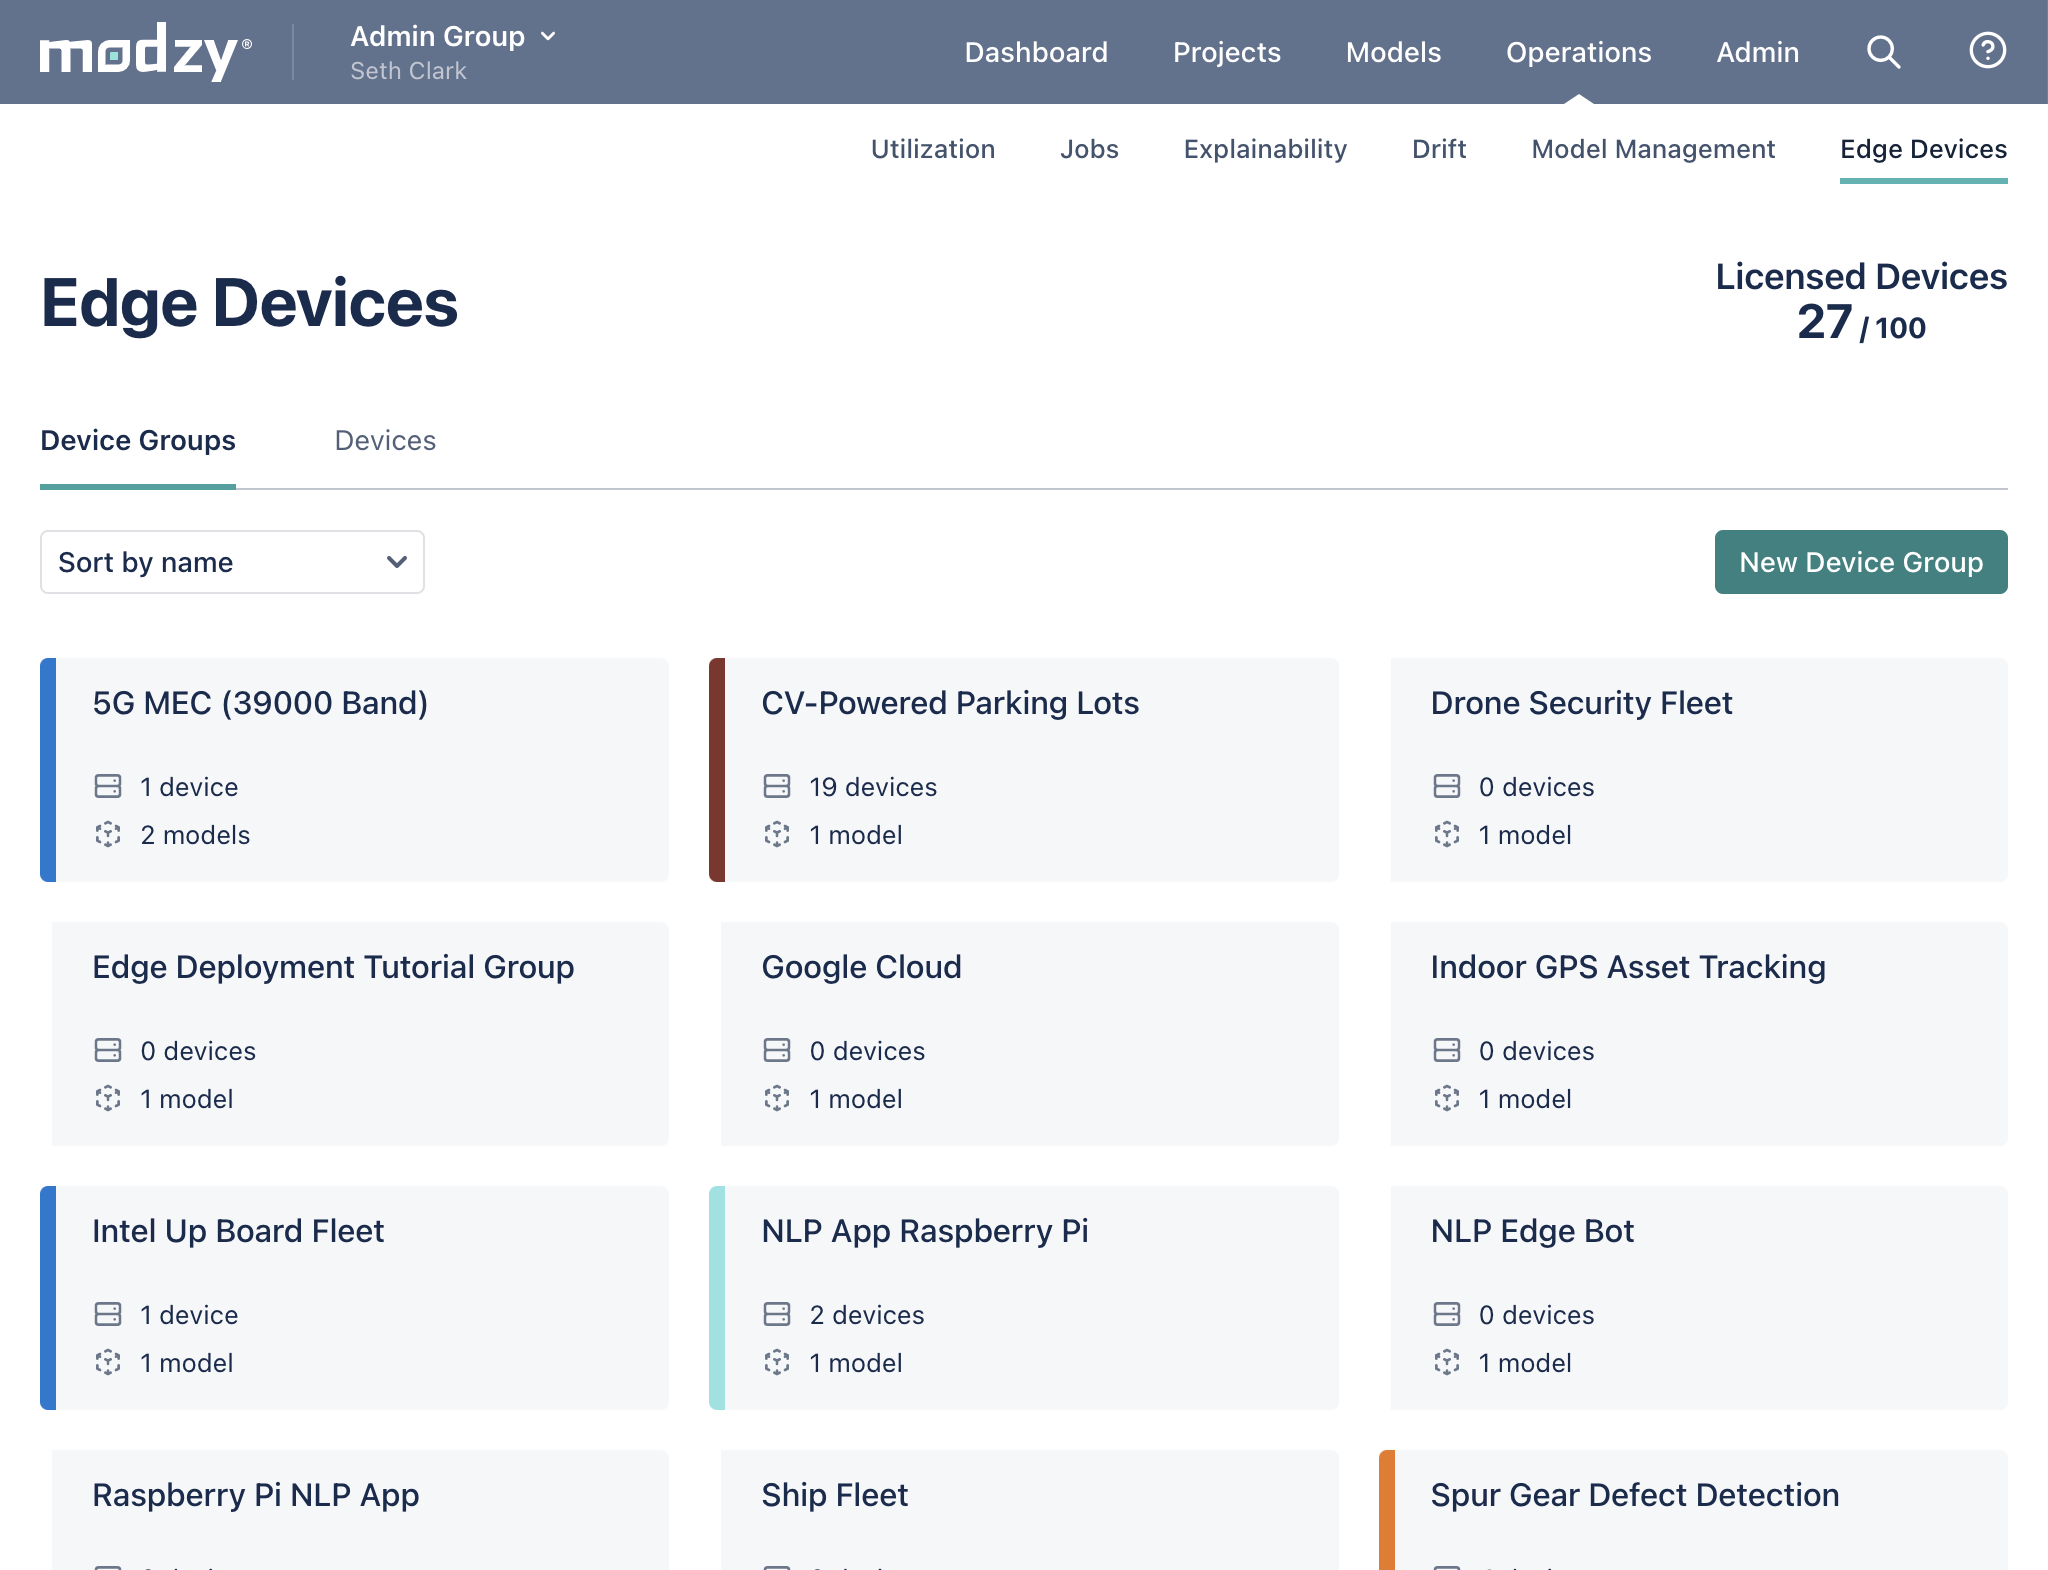This screenshot has height=1570, width=2048.
Task: Click models icon in Google Cloud card
Action: (777, 1098)
